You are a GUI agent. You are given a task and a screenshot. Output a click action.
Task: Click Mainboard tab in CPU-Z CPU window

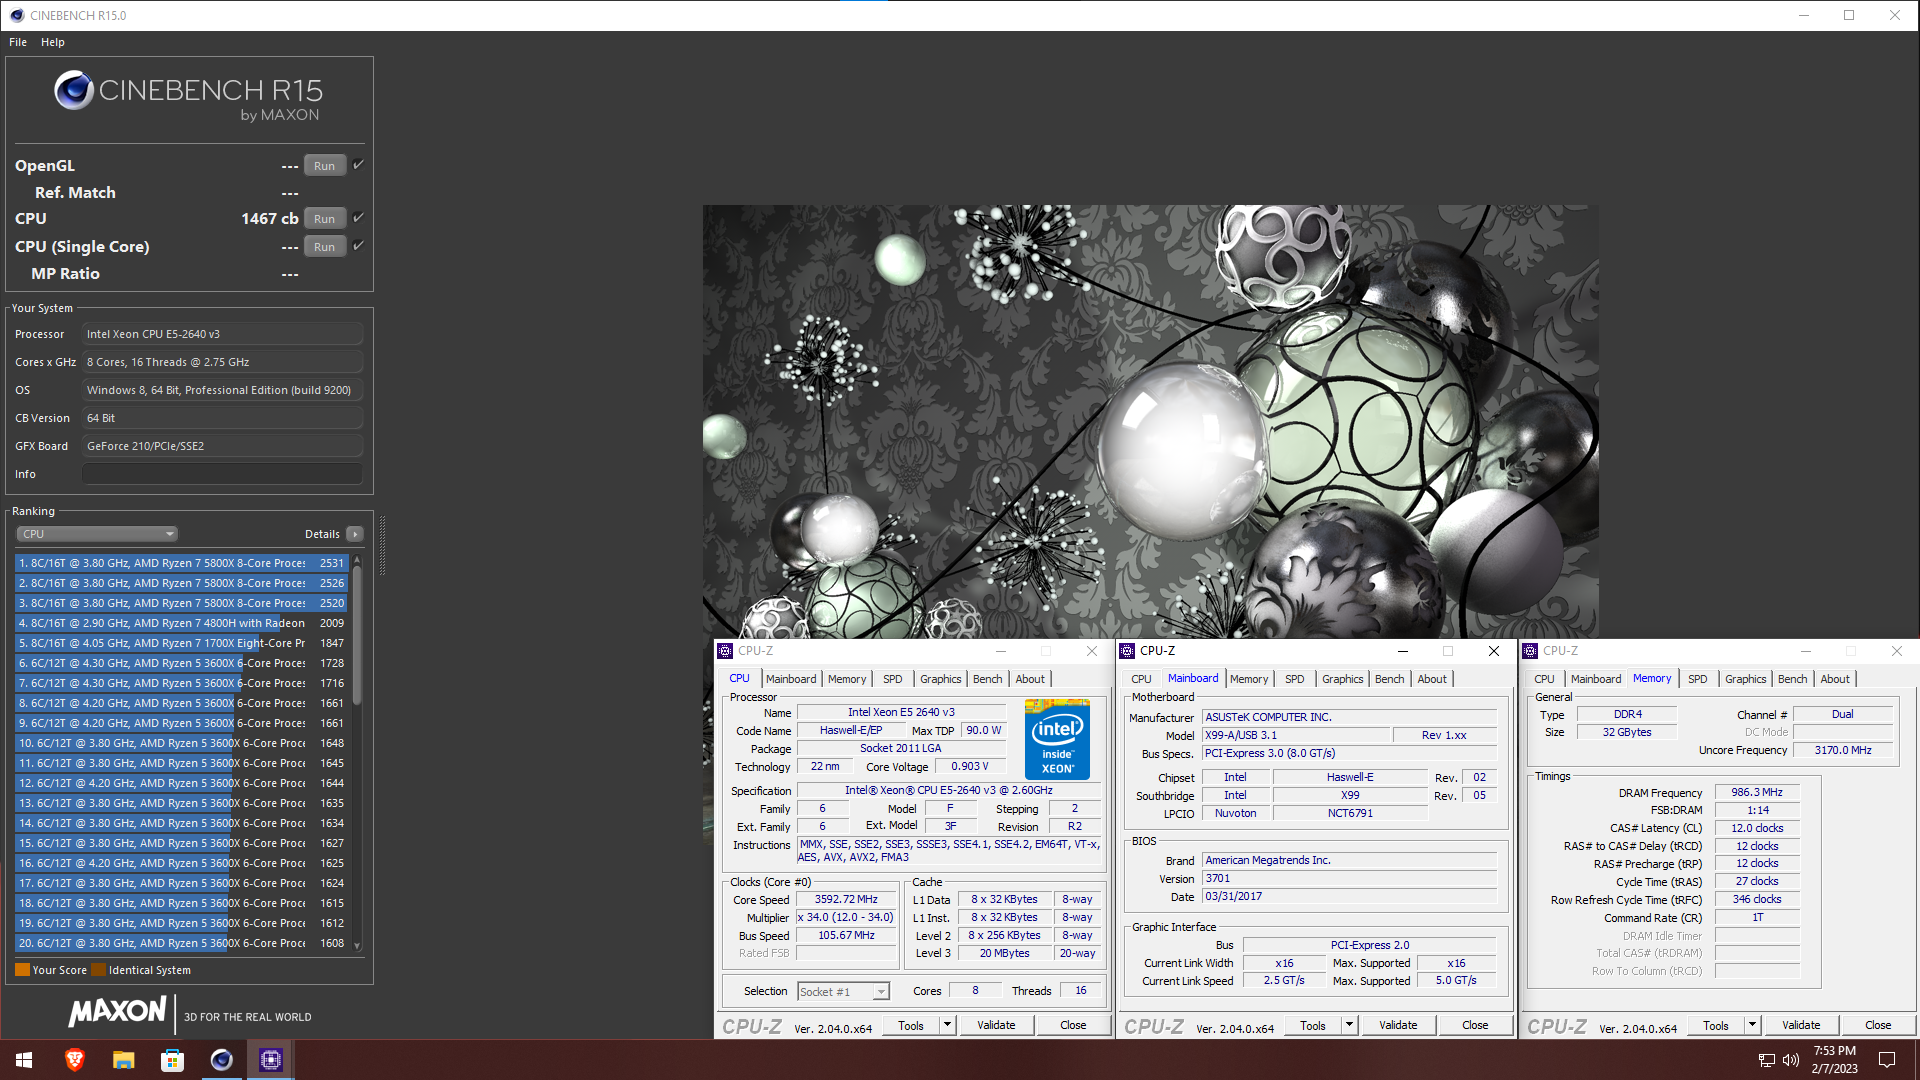point(791,679)
